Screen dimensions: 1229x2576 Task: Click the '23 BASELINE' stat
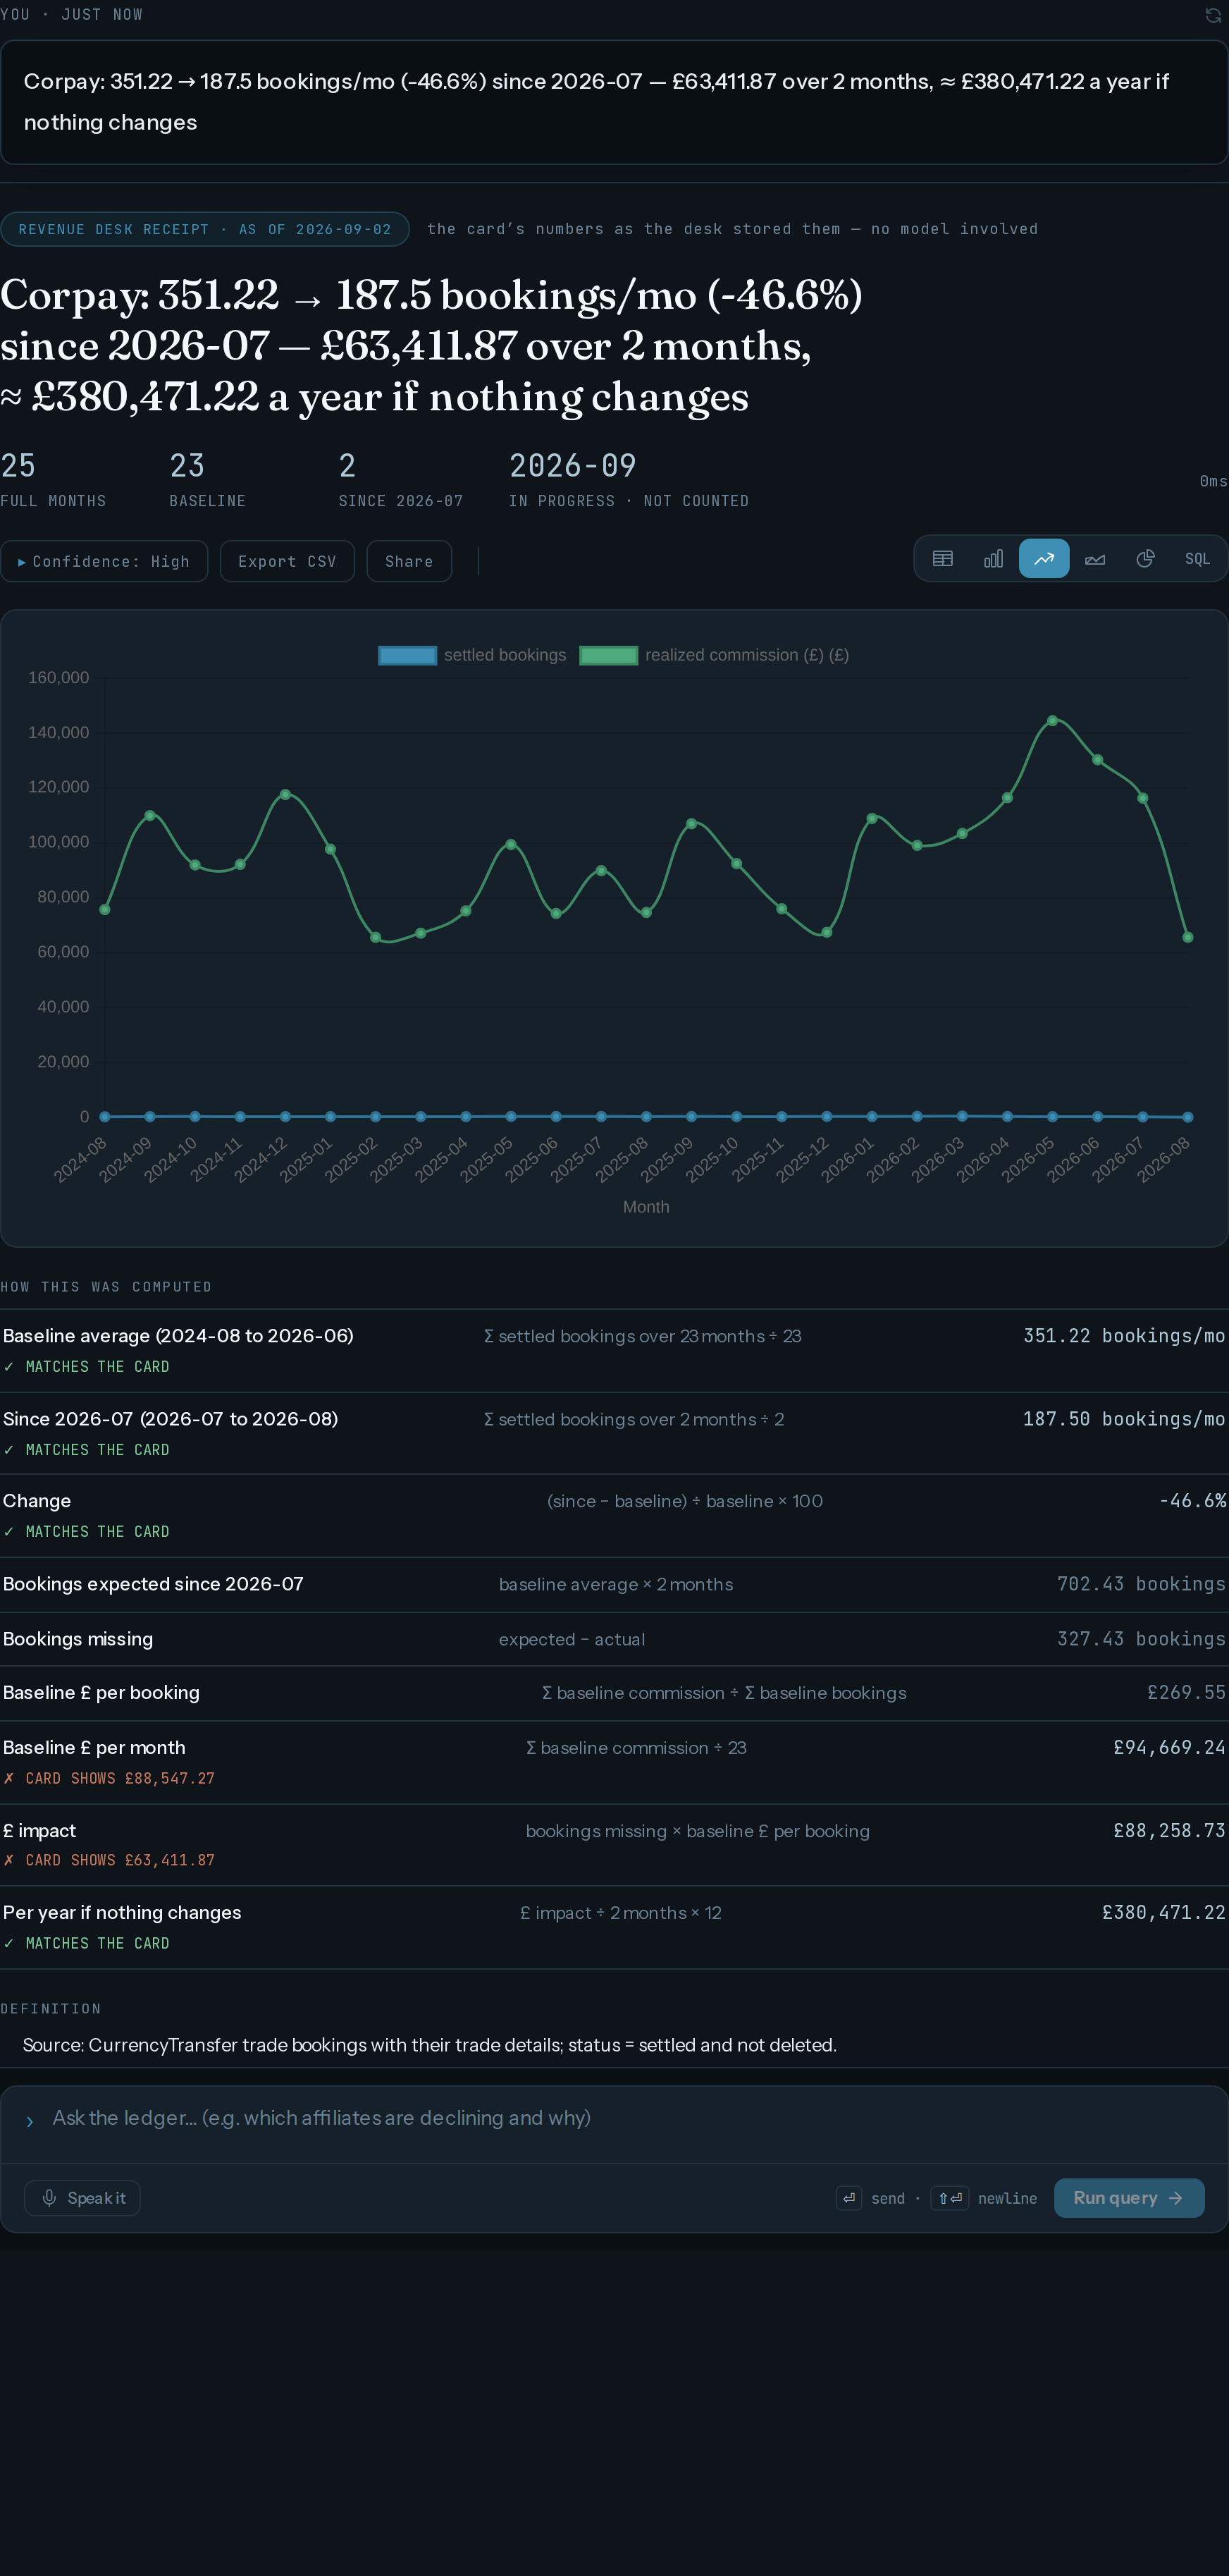pyautogui.click(x=207, y=480)
